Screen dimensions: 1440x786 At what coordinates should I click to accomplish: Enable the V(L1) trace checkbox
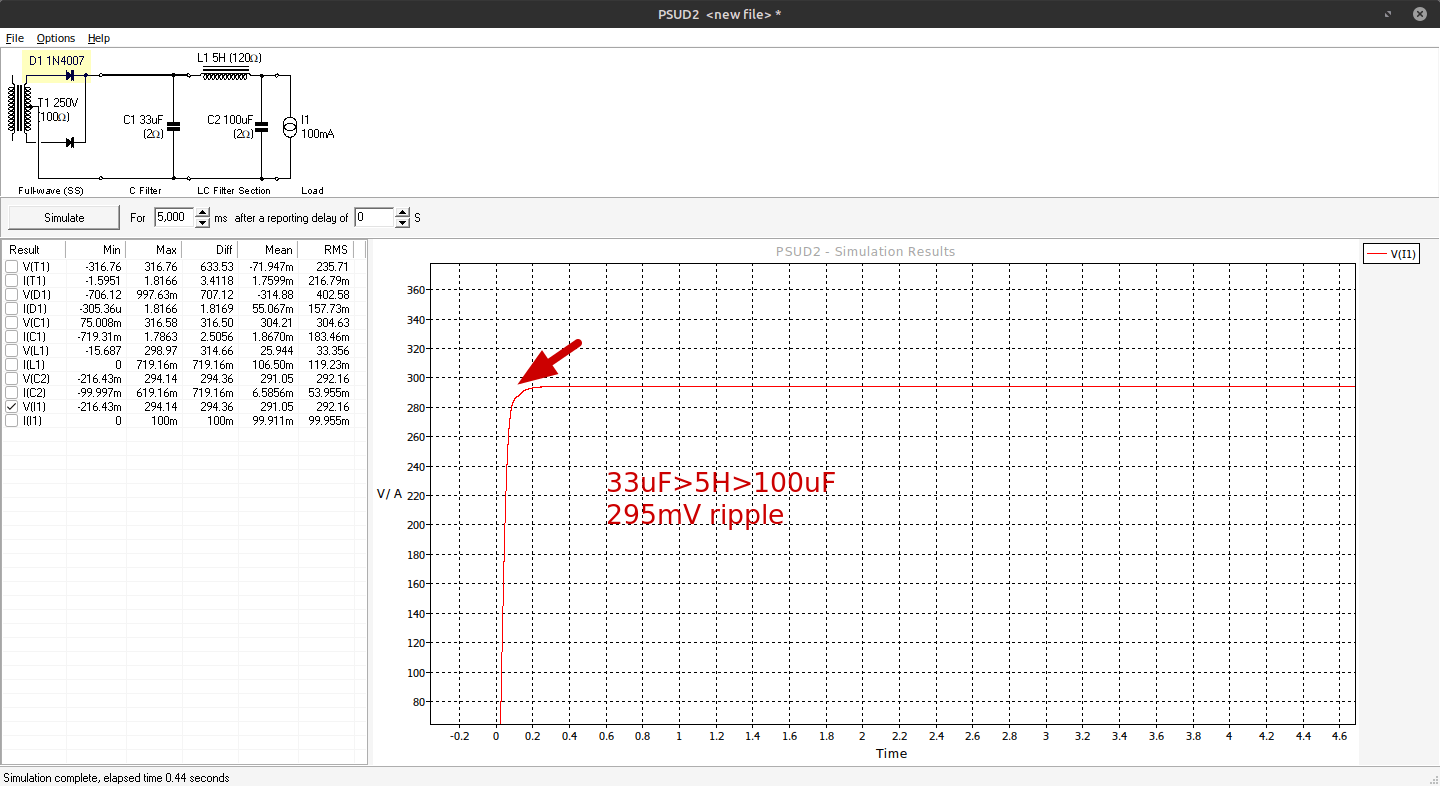[12, 351]
